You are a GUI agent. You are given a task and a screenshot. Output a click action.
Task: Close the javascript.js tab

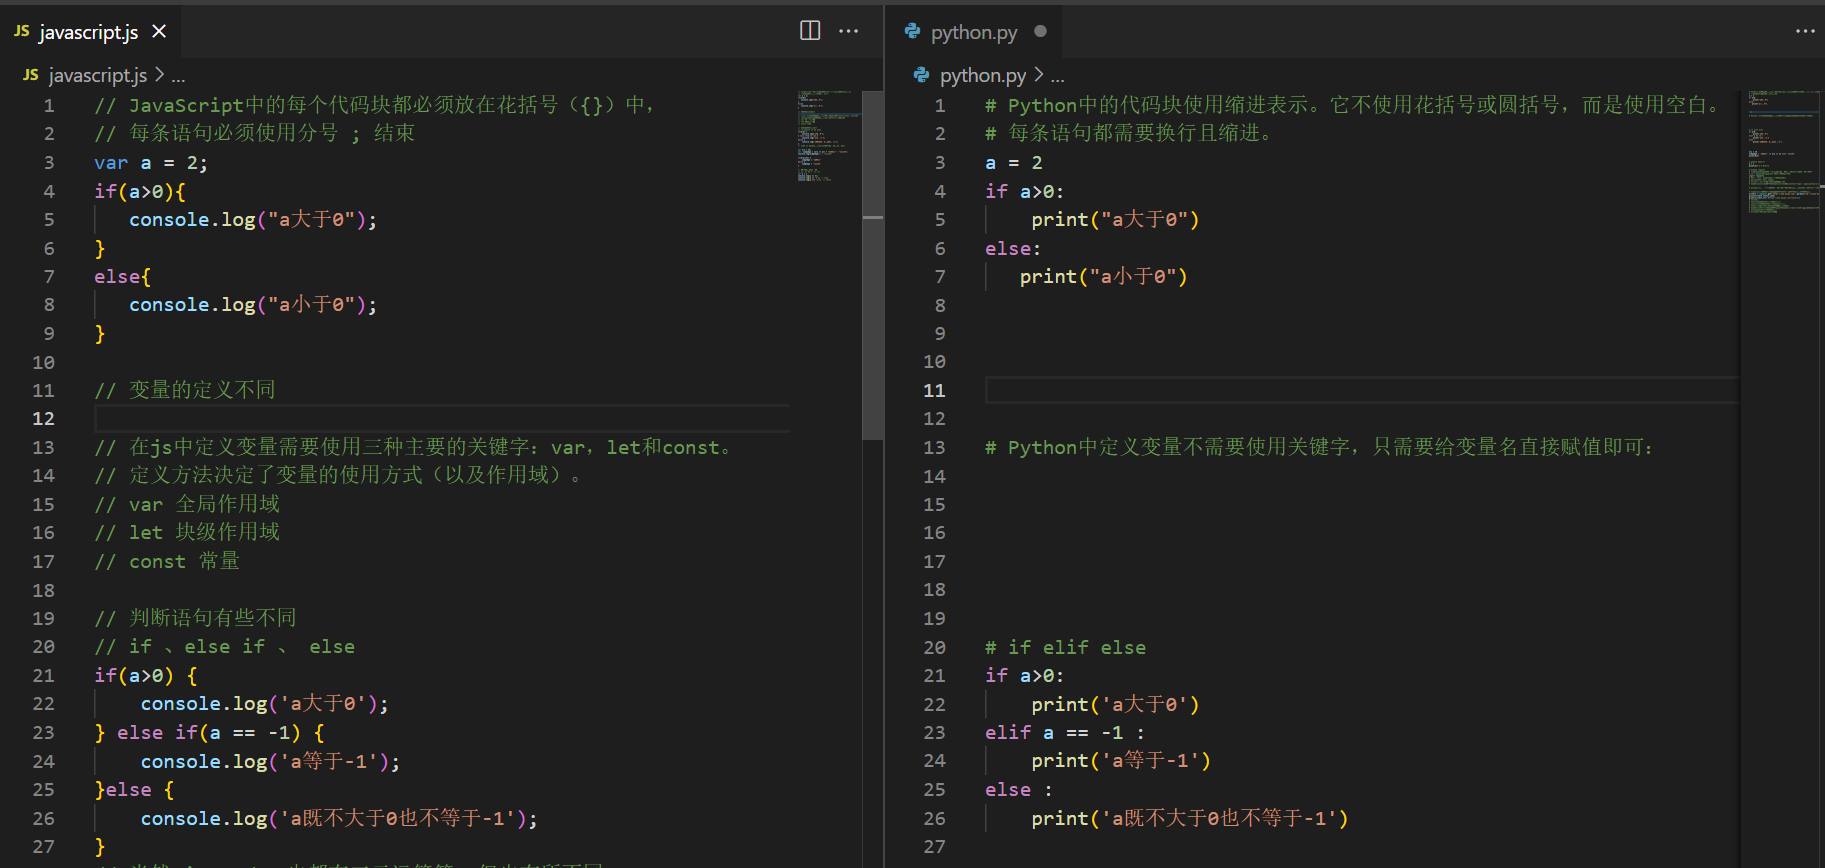click(159, 32)
